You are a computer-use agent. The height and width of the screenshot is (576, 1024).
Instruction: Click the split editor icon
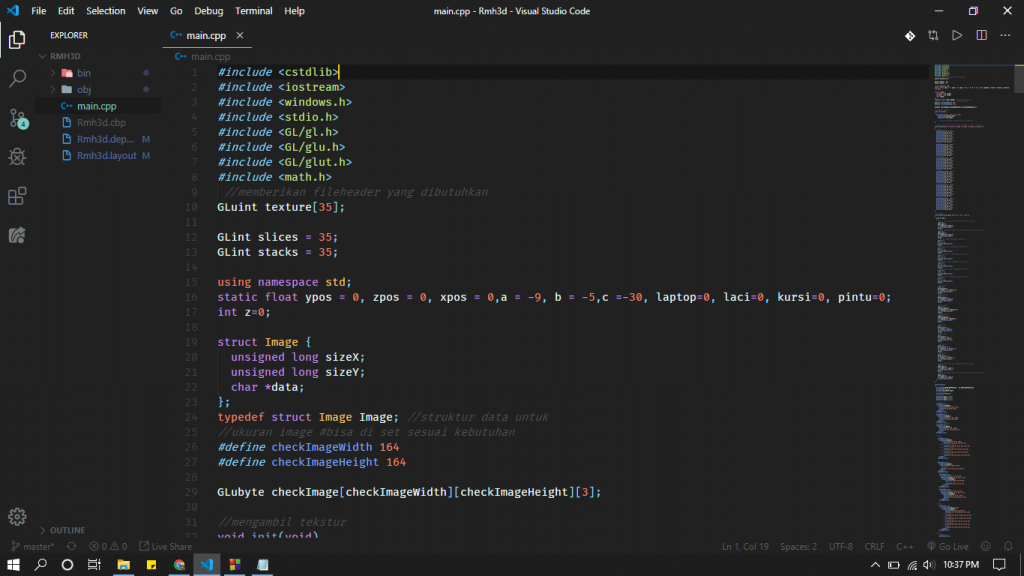point(981,35)
